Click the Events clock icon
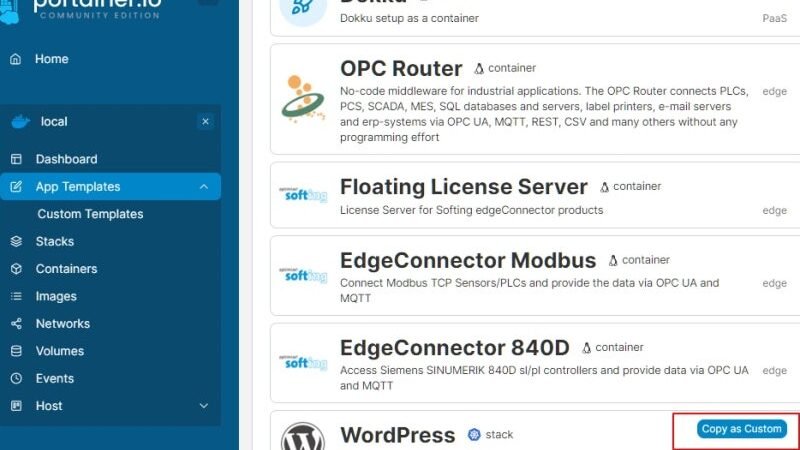 [x=16, y=379]
